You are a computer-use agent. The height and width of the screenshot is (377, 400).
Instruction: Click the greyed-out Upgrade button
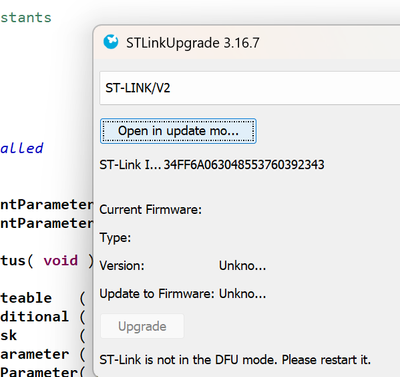tap(142, 326)
